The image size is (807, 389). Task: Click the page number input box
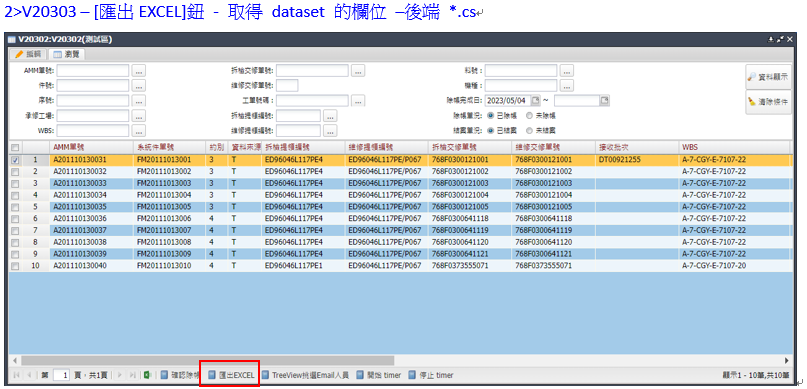point(61,376)
